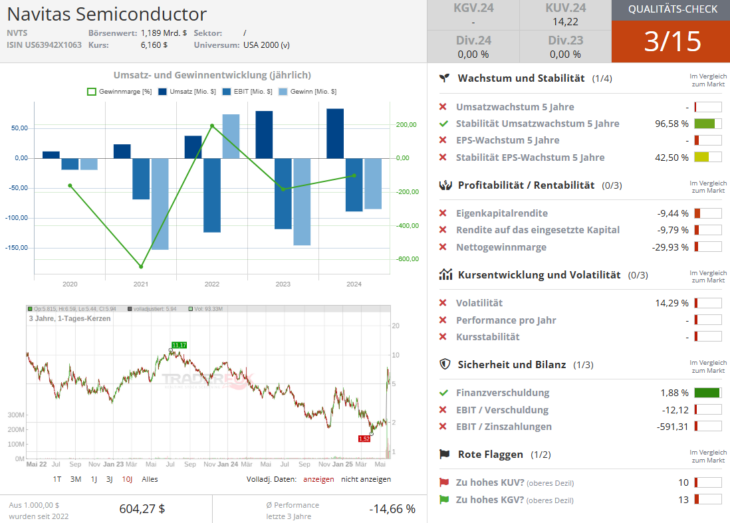Click the -14,66 % performance value
The width and height of the screenshot is (730, 523).
point(392,509)
